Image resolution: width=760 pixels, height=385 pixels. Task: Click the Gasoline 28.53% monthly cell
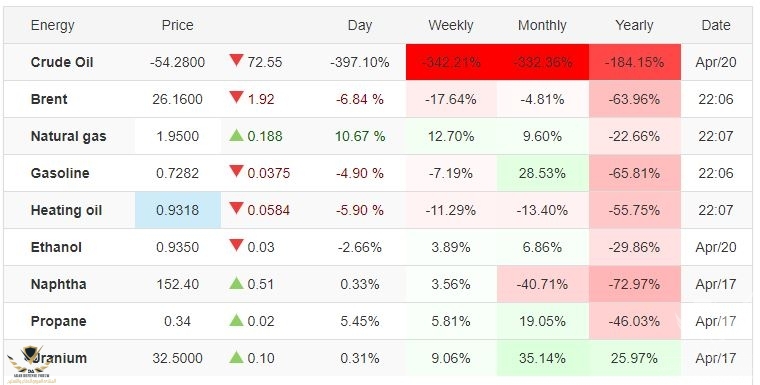point(542,173)
